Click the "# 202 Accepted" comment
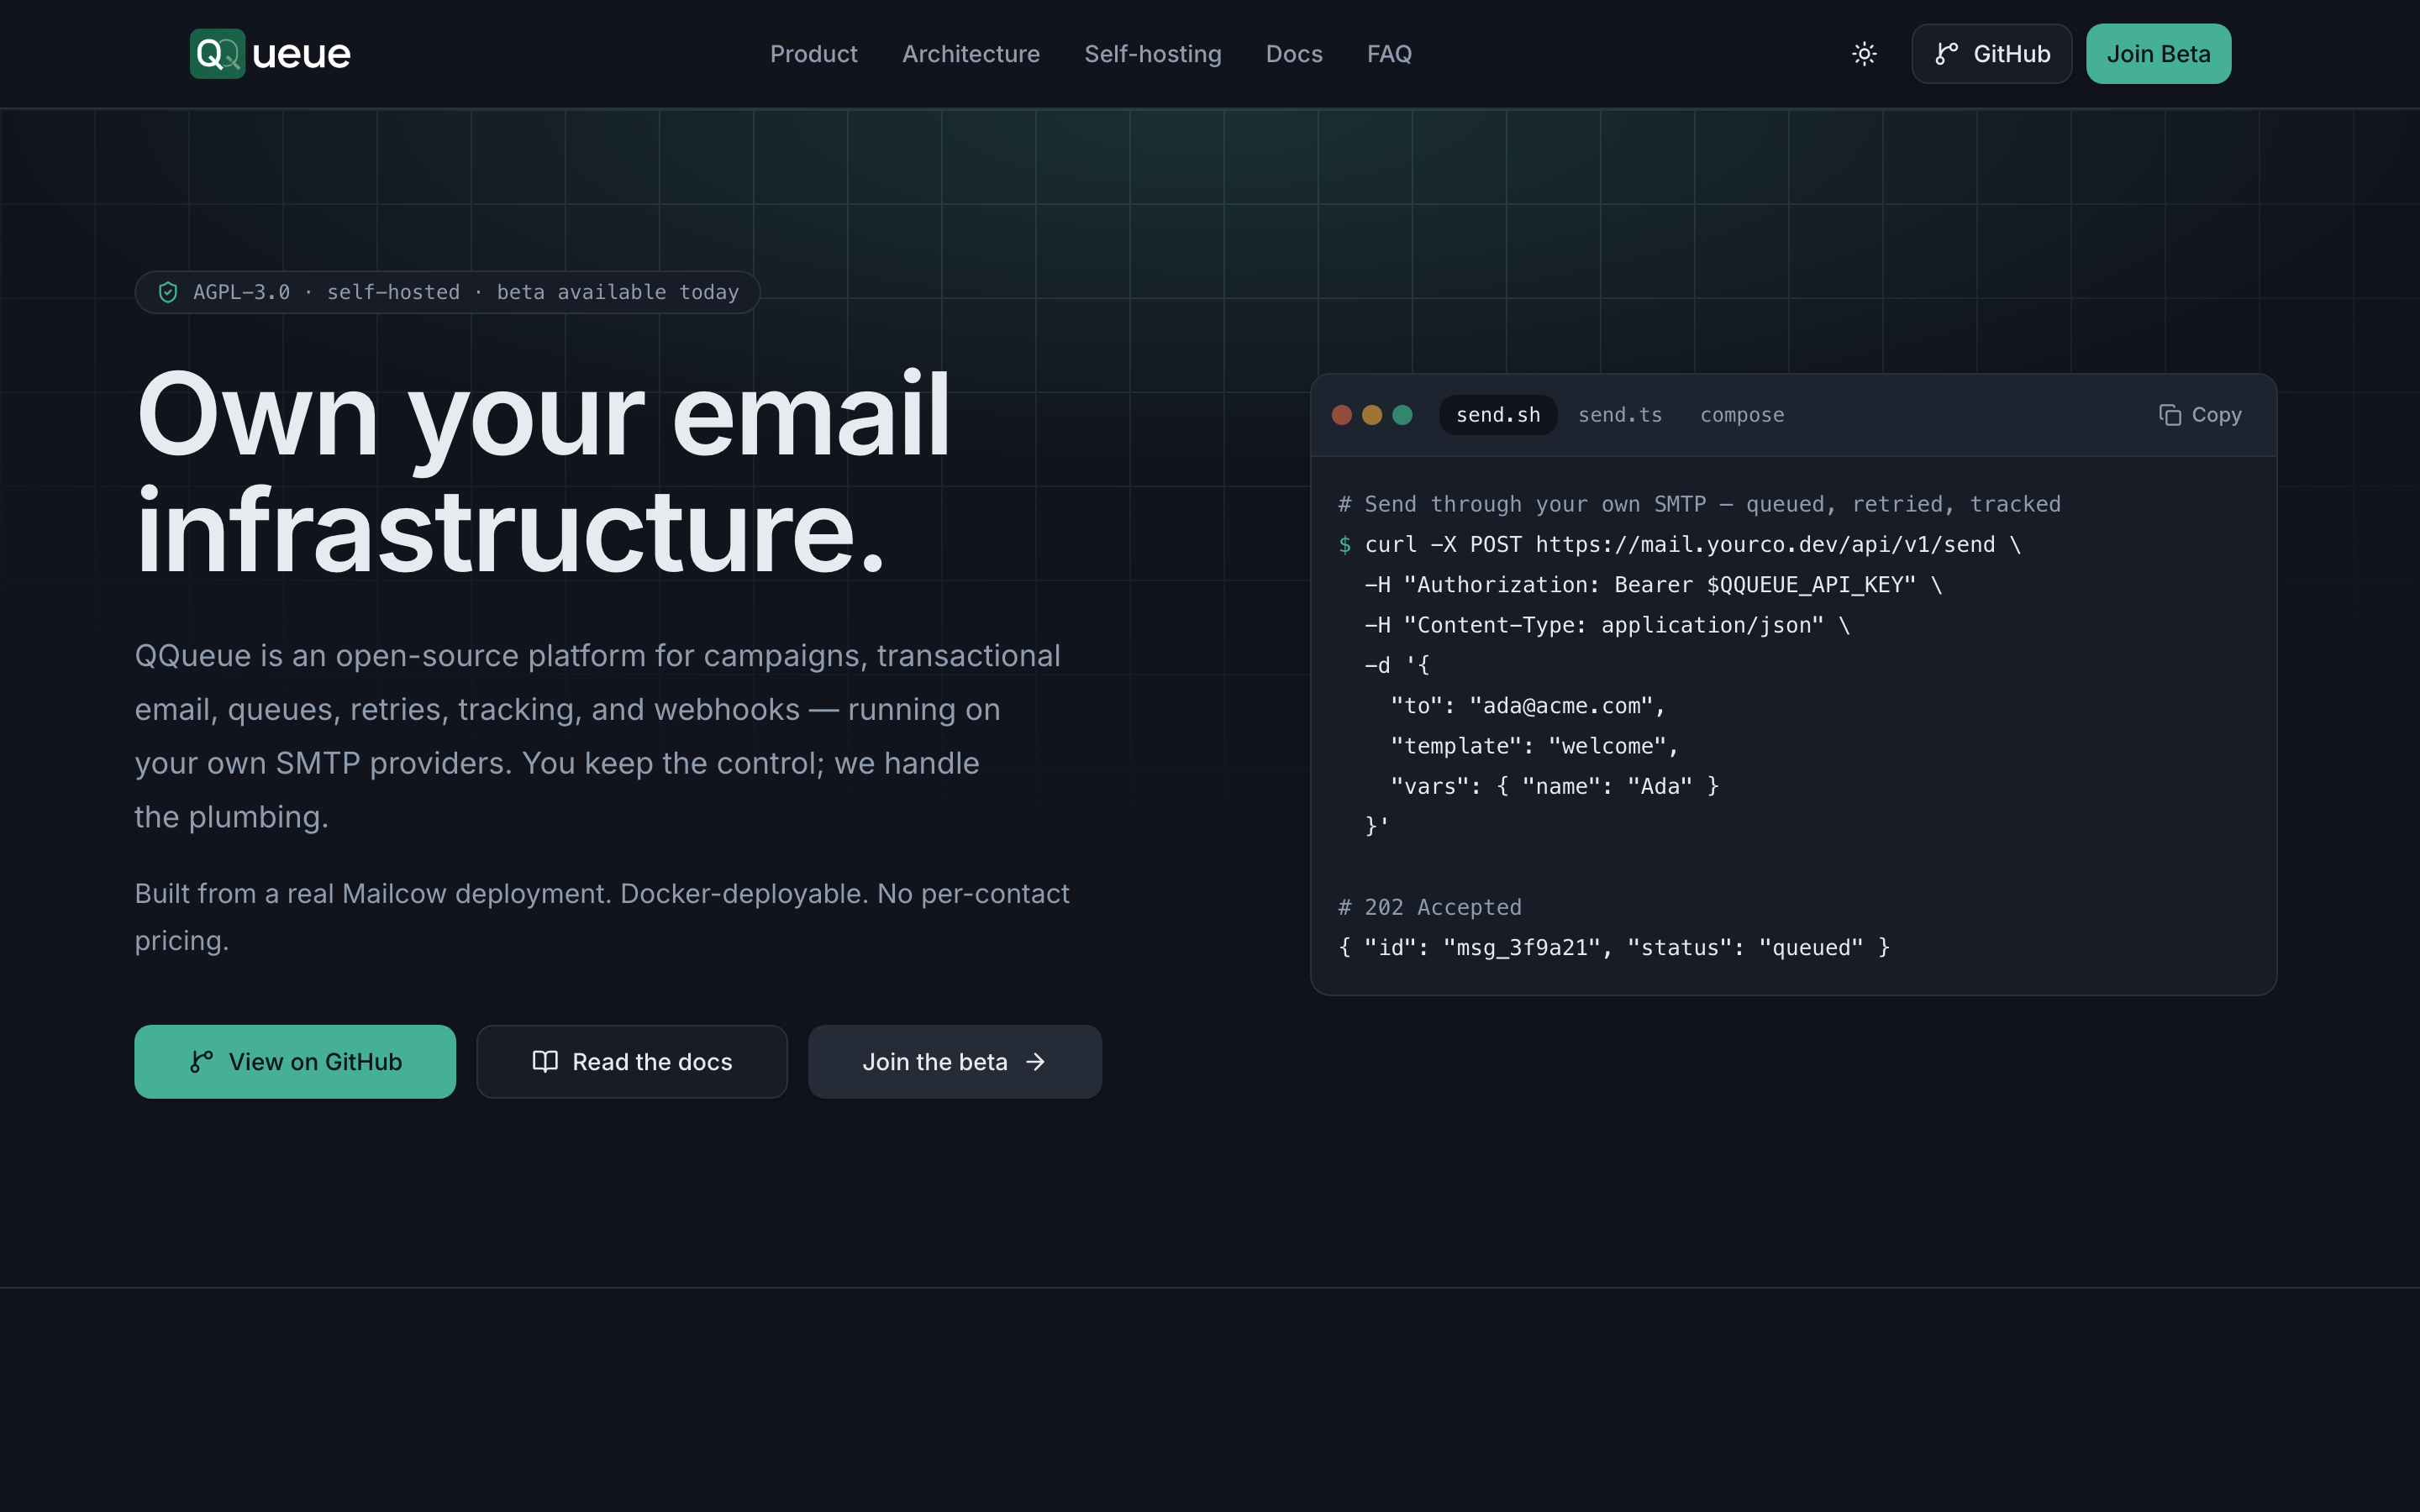Image resolution: width=2420 pixels, height=1512 pixels. coord(1430,907)
